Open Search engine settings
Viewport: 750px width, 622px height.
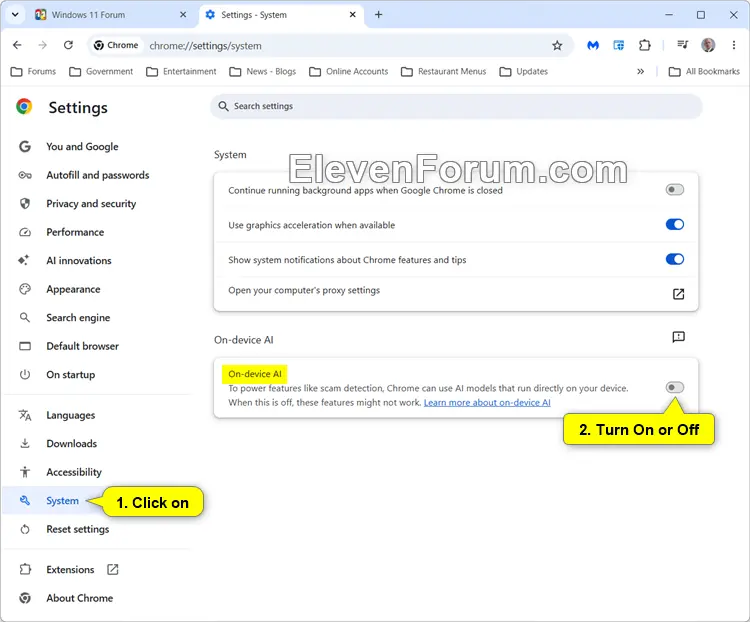tap(78, 318)
